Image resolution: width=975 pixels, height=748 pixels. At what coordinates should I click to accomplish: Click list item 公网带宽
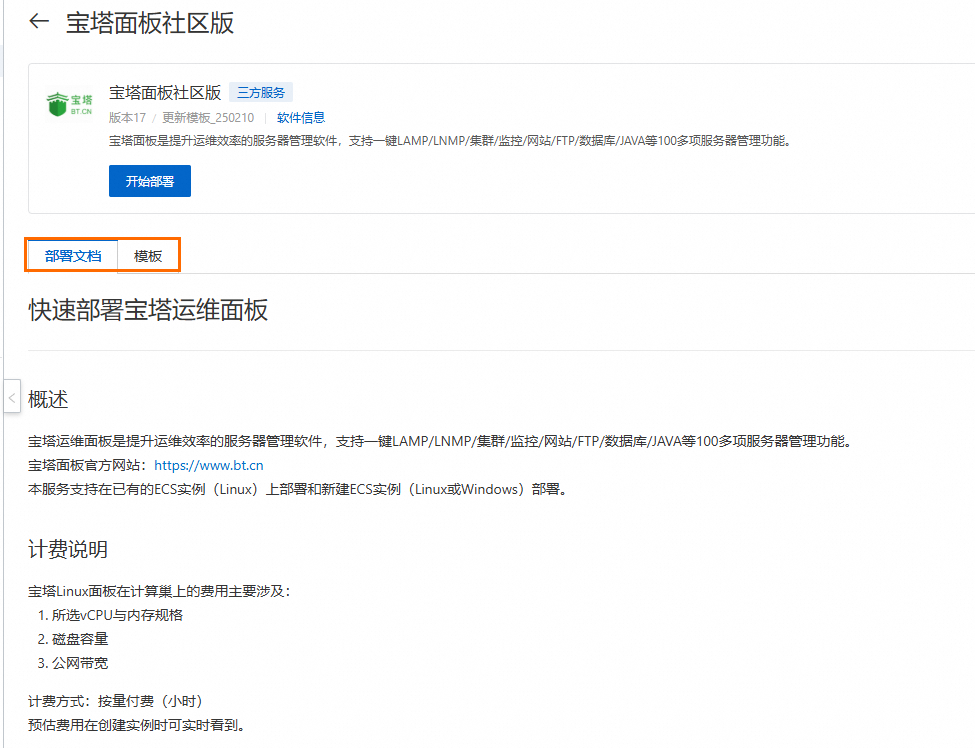click(x=80, y=663)
